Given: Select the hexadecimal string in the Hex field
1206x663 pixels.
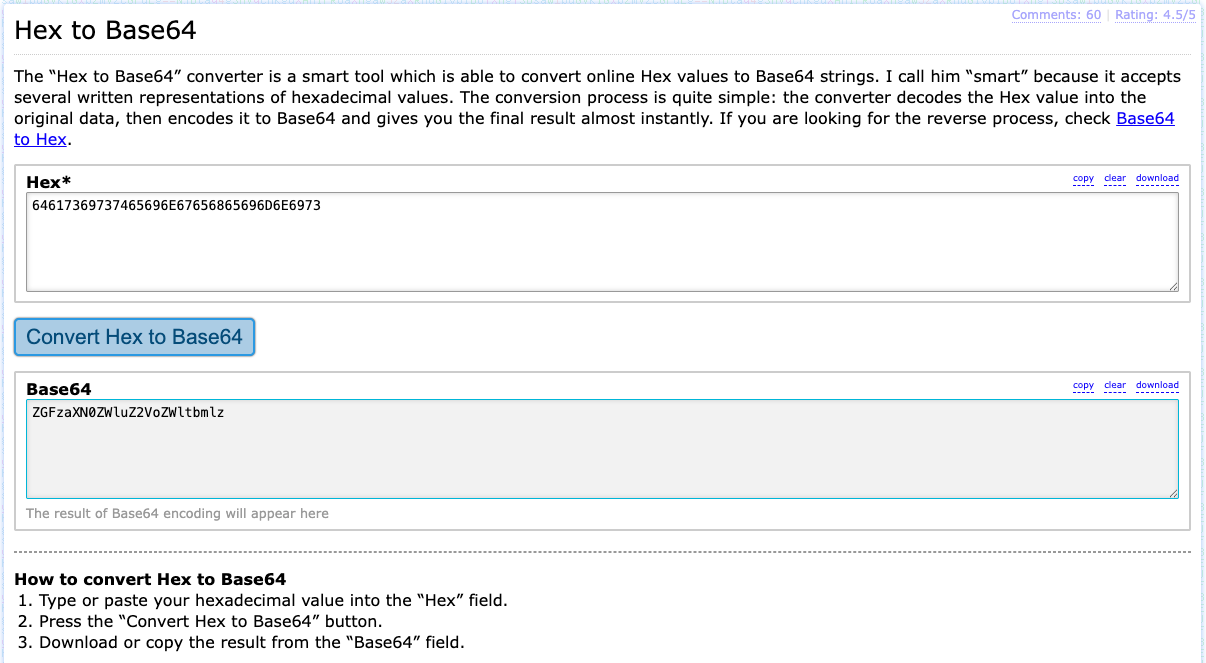Looking at the screenshot, I should [175, 205].
